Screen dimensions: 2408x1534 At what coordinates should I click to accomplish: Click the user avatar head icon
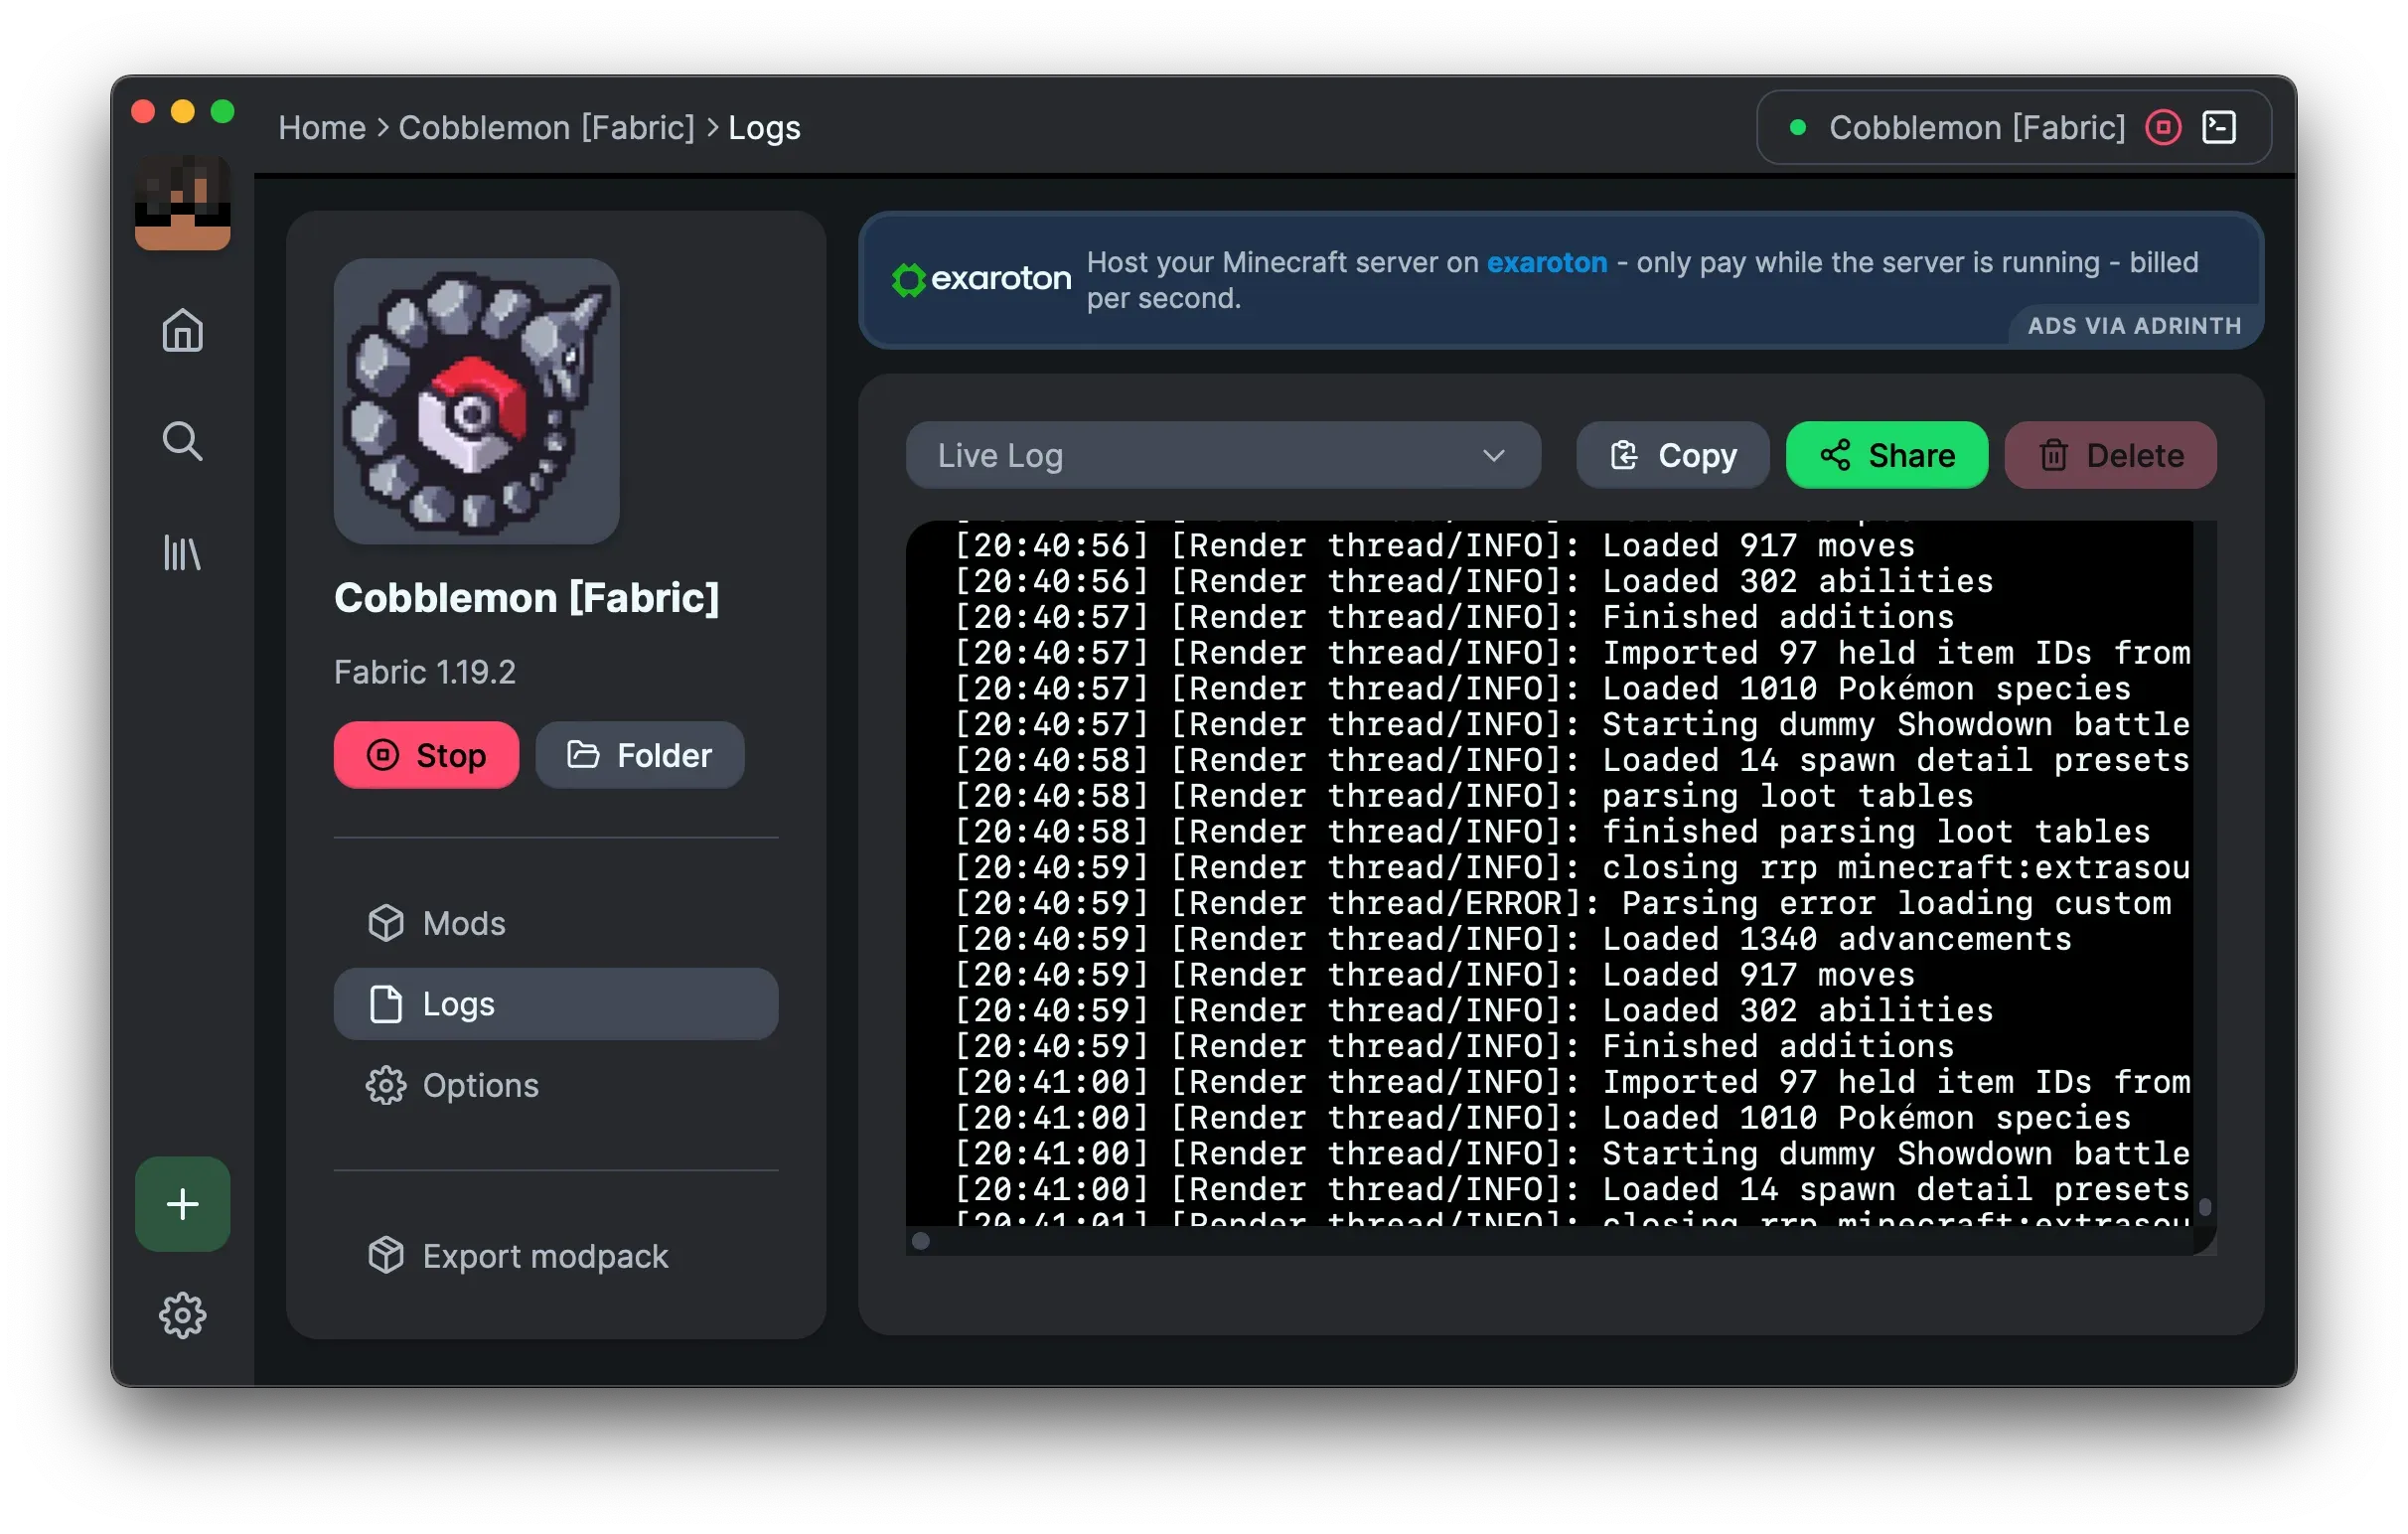pos(182,203)
